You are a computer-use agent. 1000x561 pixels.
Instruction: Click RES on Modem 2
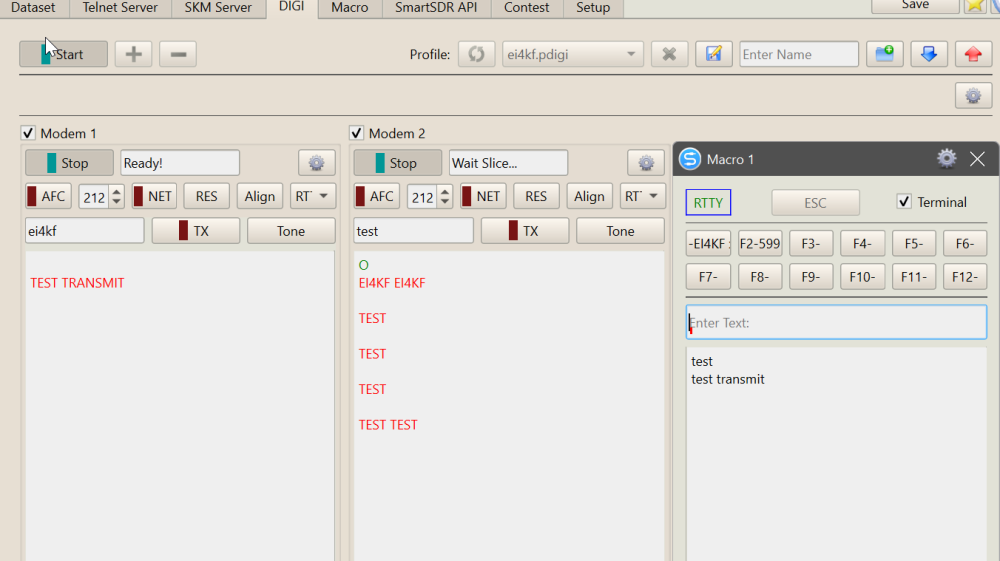pyautogui.click(x=536, y=196)
